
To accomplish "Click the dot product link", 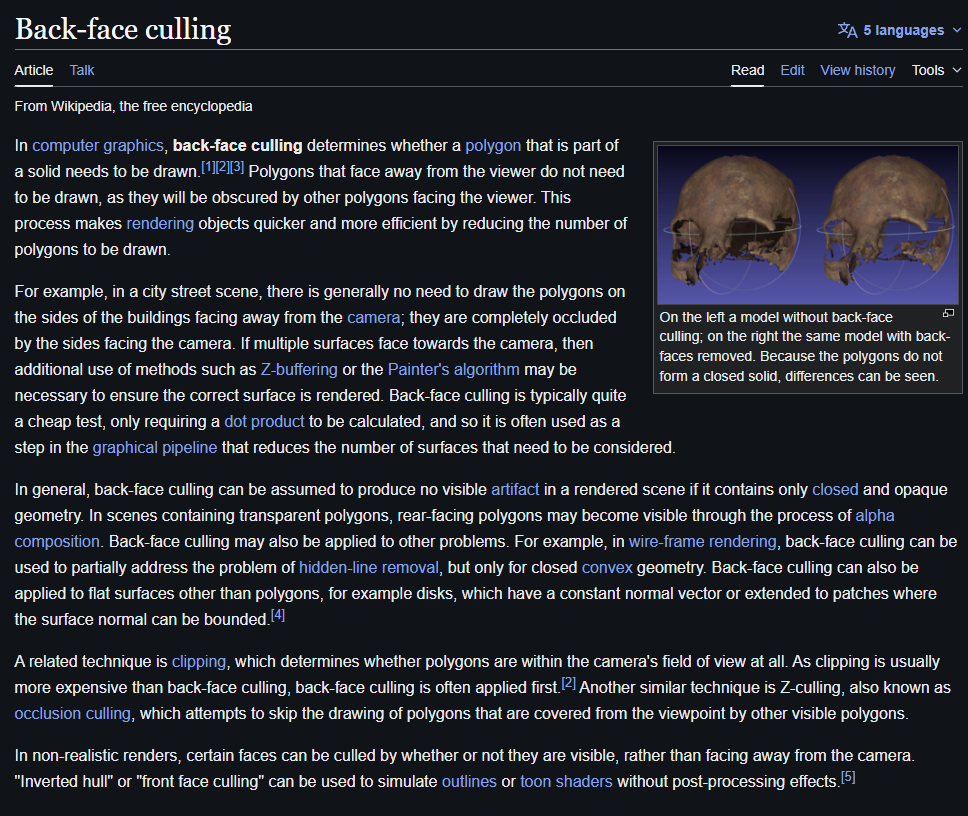I will pyautogui.click(x=264, y=421).
